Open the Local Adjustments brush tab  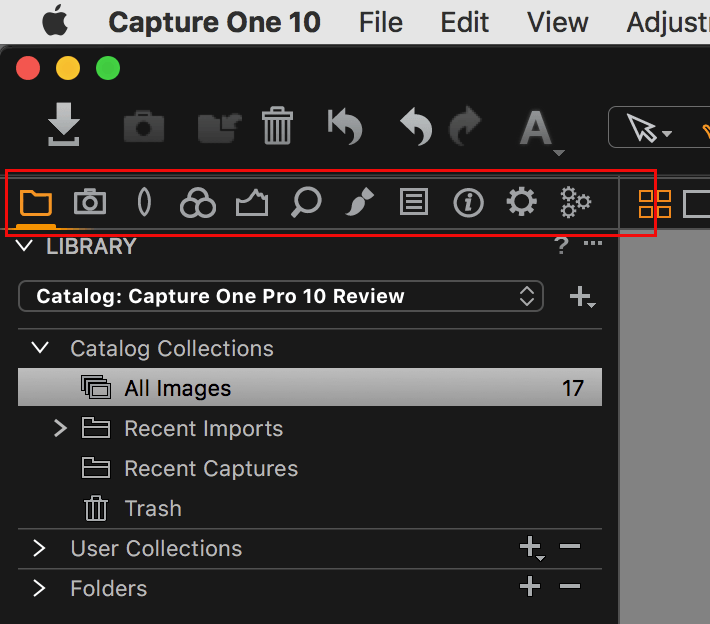[x=360, y=202]
